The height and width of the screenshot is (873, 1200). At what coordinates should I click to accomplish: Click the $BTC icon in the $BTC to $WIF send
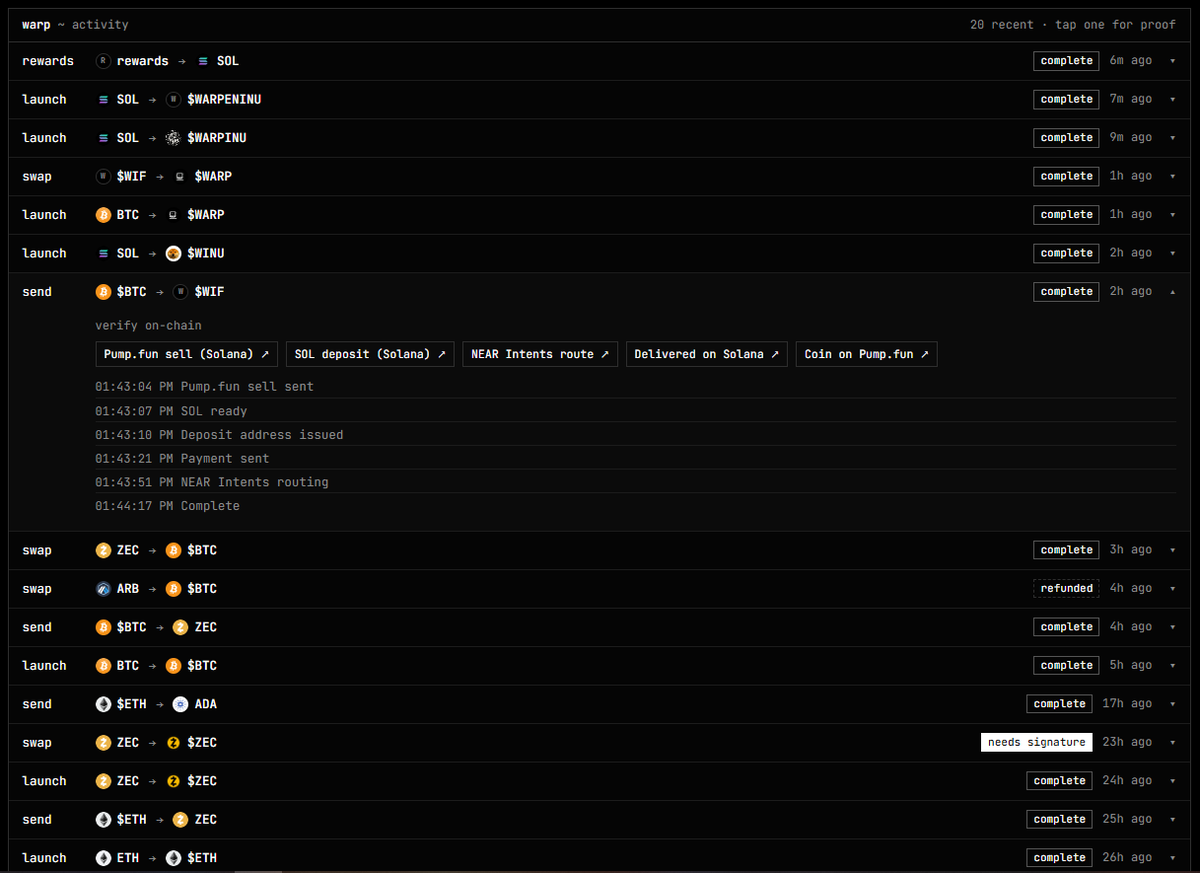[103, 292]
